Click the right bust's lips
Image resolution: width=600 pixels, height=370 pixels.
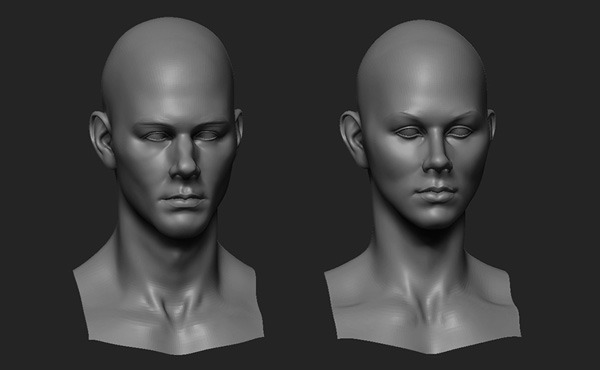tap(437, 193)
